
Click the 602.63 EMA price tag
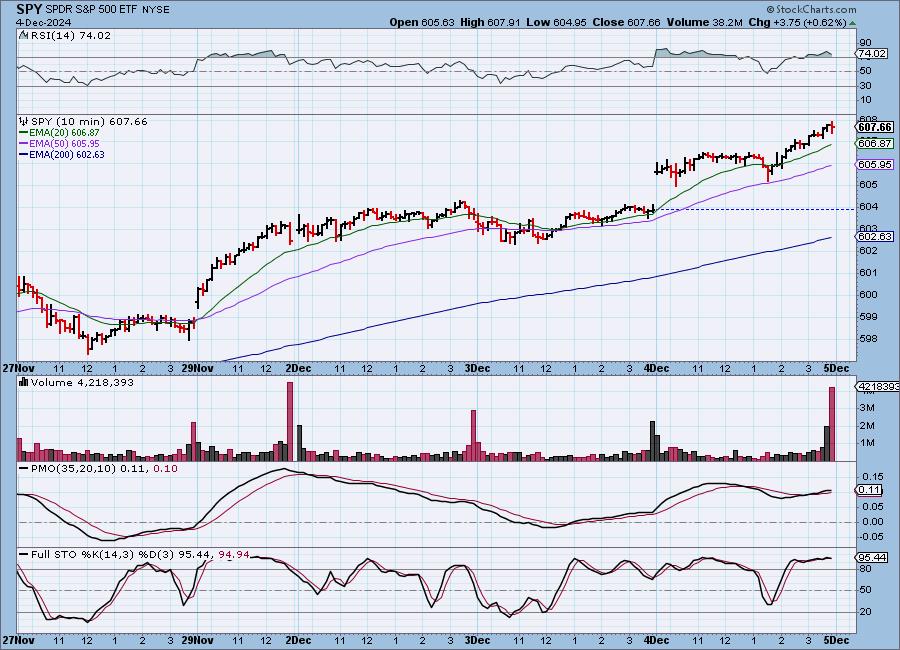coord(875,237)
